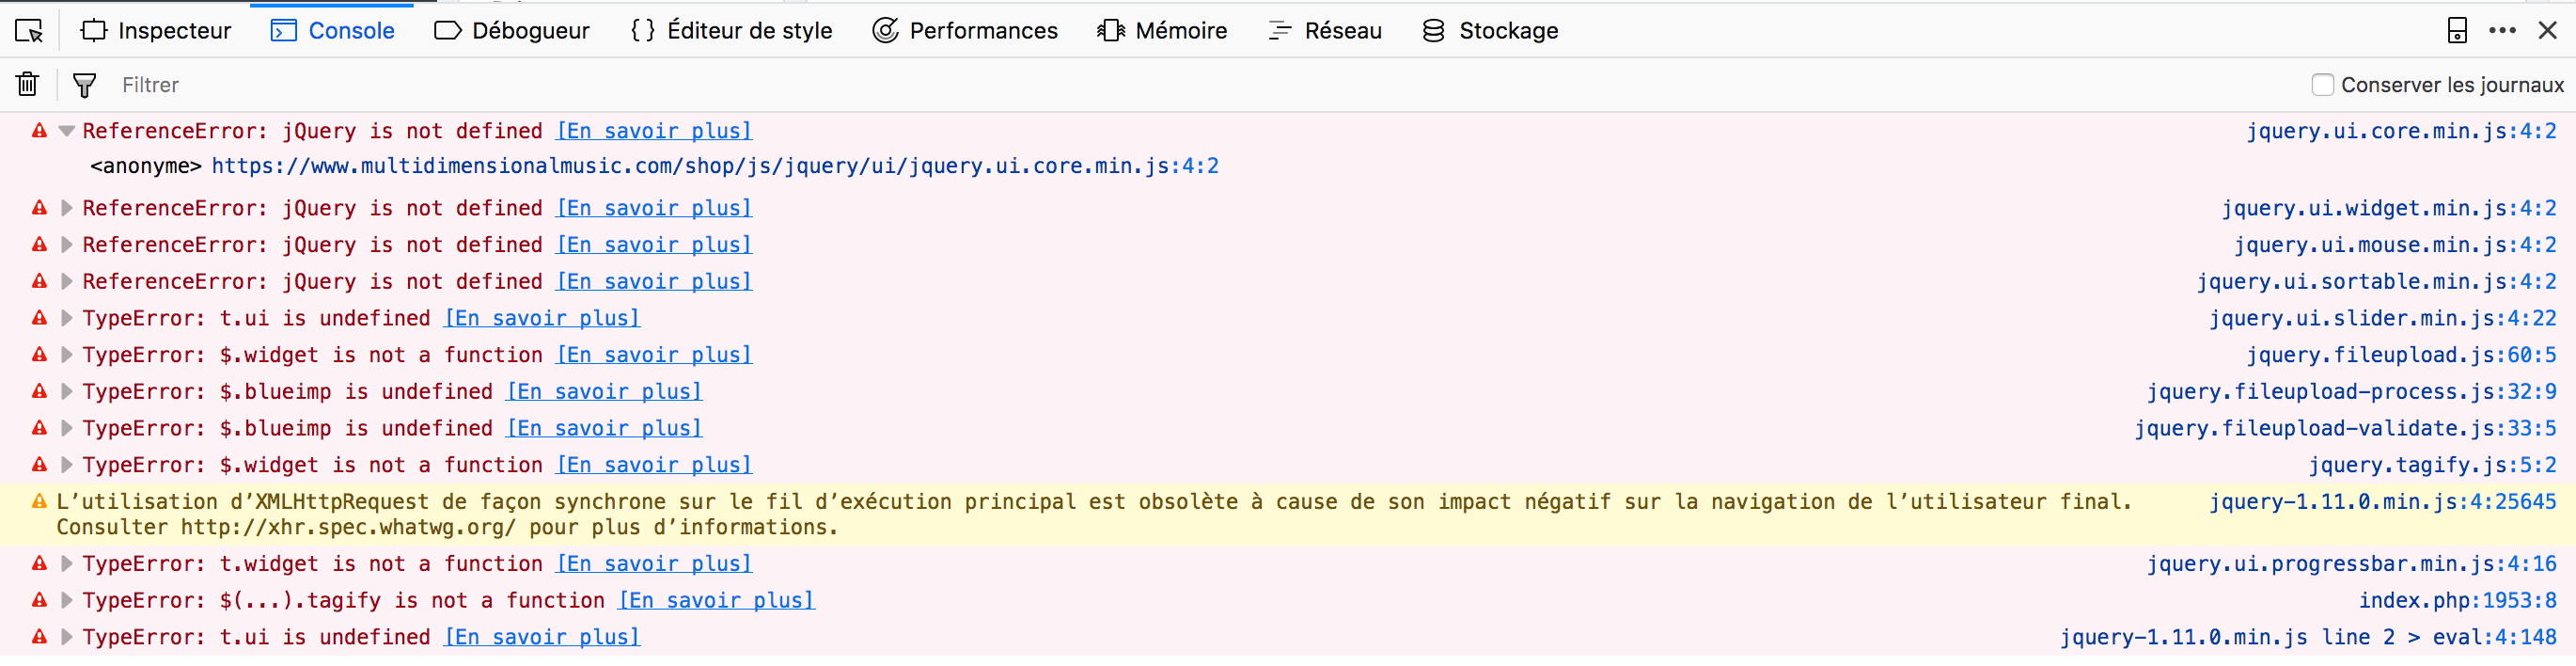
Task: Open the Mémoire tab
Action: point(1162,31)
